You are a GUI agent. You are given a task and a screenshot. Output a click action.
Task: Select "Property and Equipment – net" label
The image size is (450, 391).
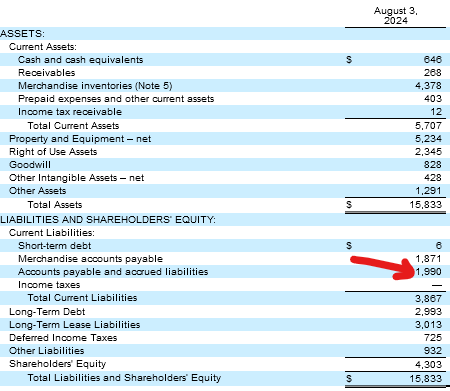click(x=80, y=139)
